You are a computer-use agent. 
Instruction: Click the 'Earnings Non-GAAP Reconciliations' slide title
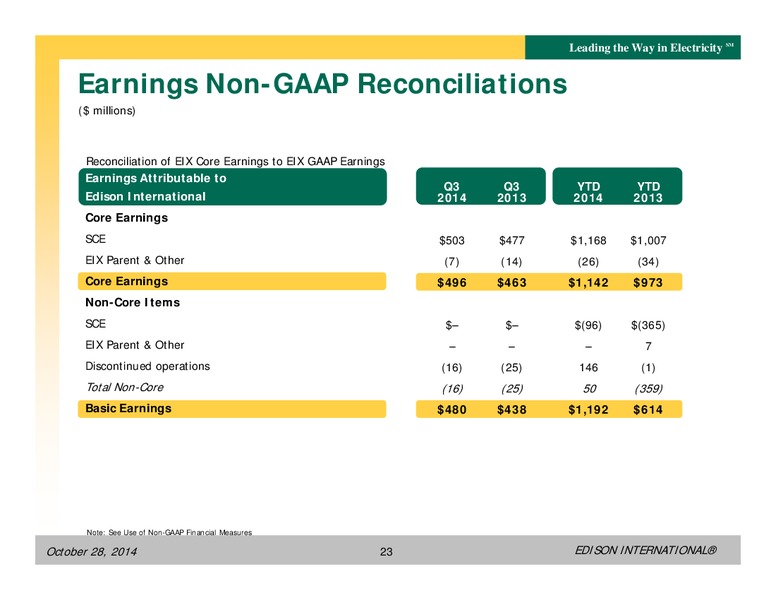pyautogui.click(x=323, y=84)
